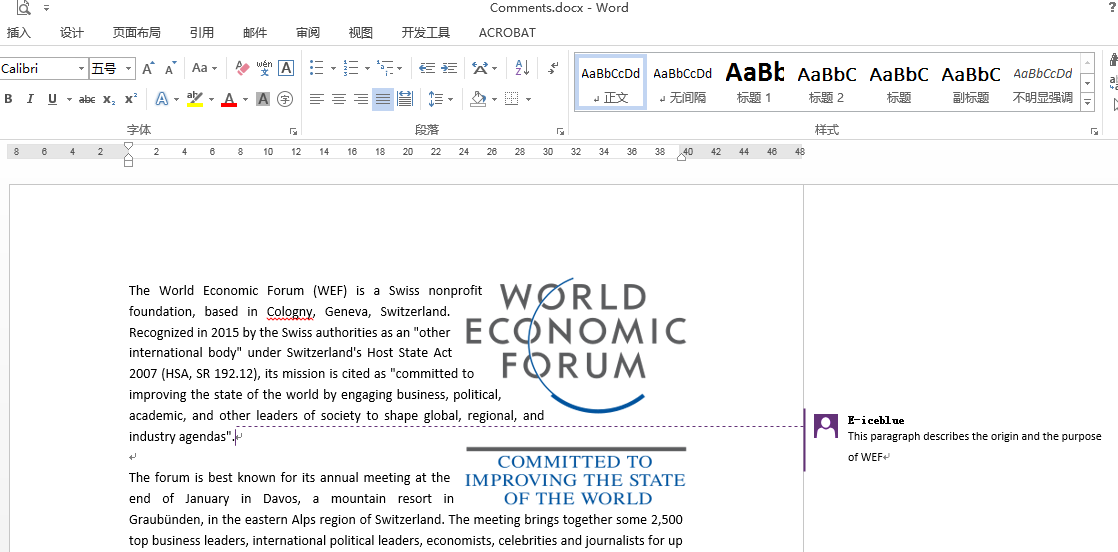Click the grow font size icon

(x=148, y=68)
